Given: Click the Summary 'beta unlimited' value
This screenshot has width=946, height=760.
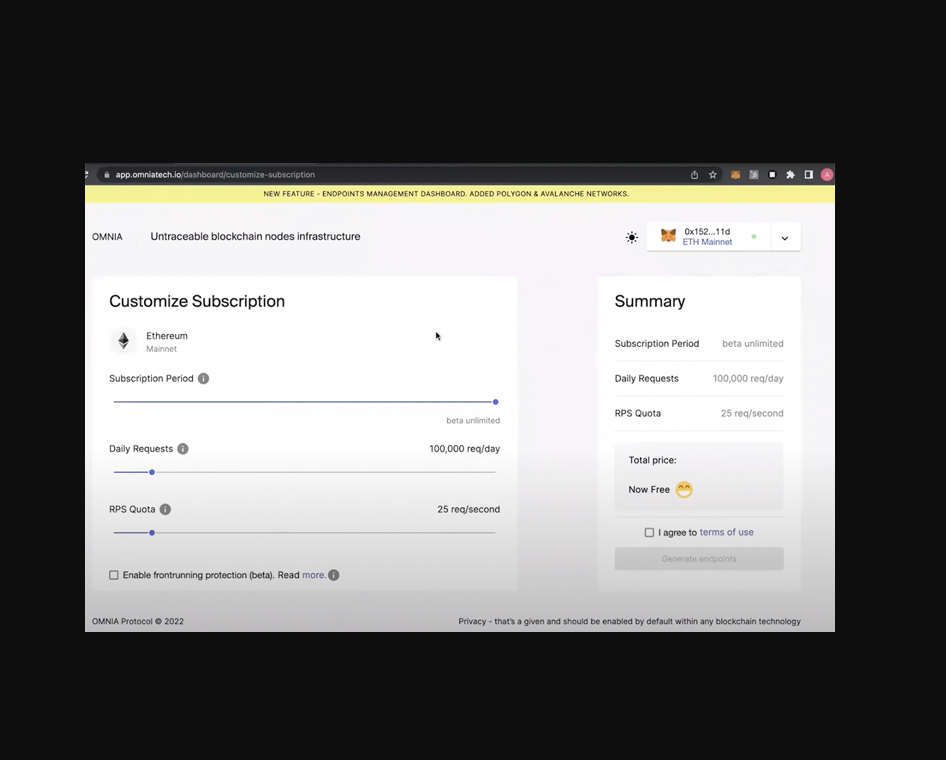Looking at the screenshot, I should (753, 344).
